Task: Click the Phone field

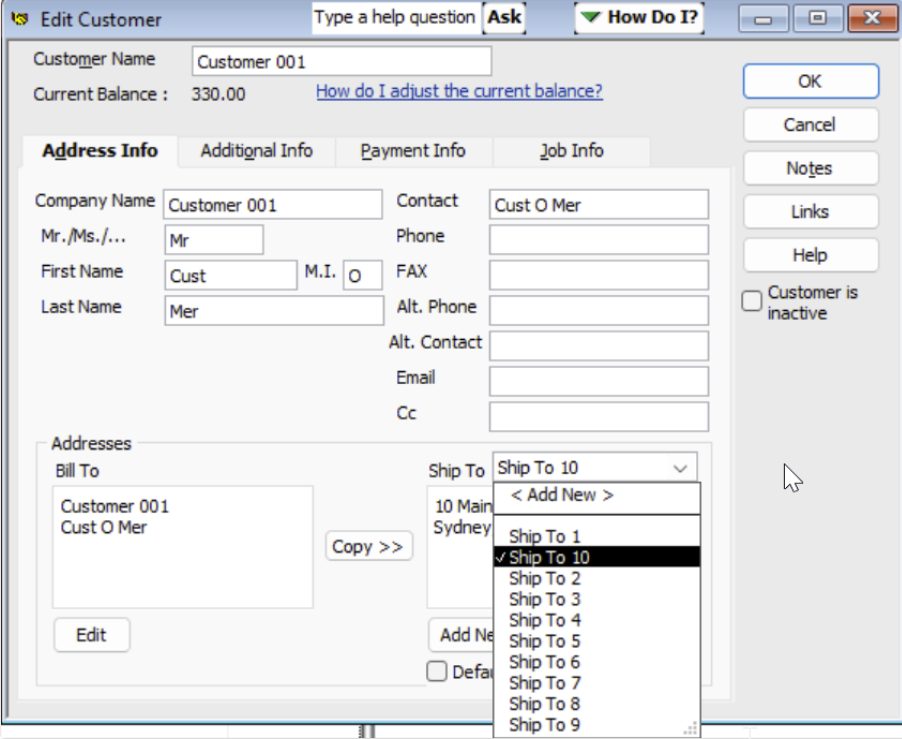Action: (x=599, y=240)
